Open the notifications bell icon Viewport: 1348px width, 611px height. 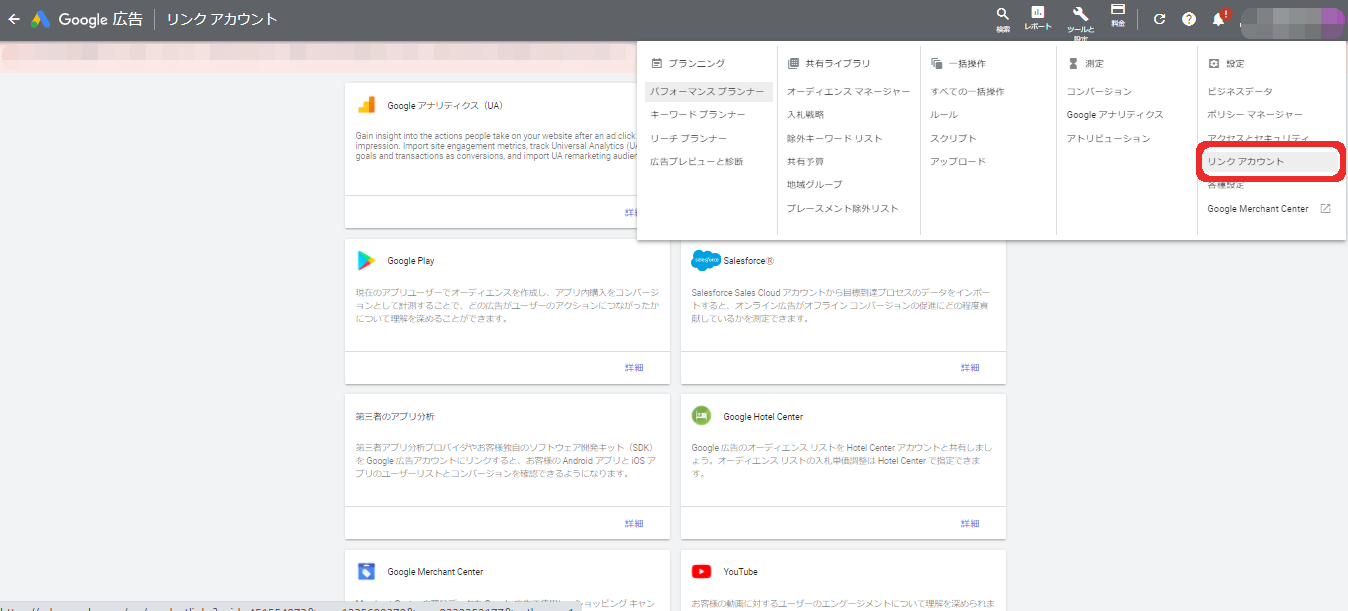tap(1219, 18)
